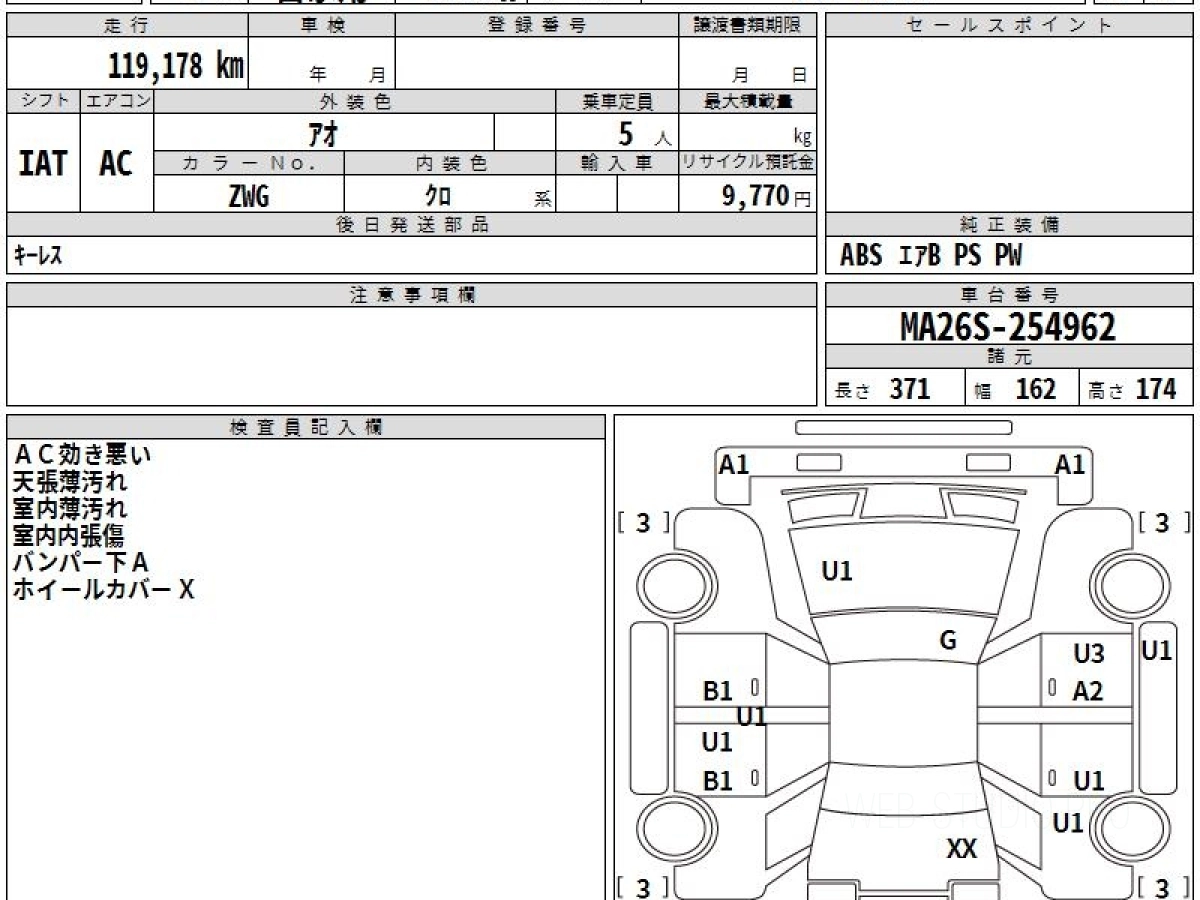Screen dimensions: 1200x900
Task: Click the U3 damage mark on diagram
Action: [x=1089, y=654]
